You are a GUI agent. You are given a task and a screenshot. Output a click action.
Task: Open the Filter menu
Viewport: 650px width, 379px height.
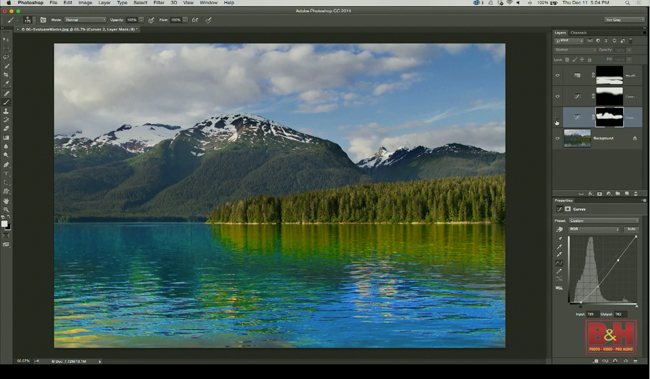point(159,2)
